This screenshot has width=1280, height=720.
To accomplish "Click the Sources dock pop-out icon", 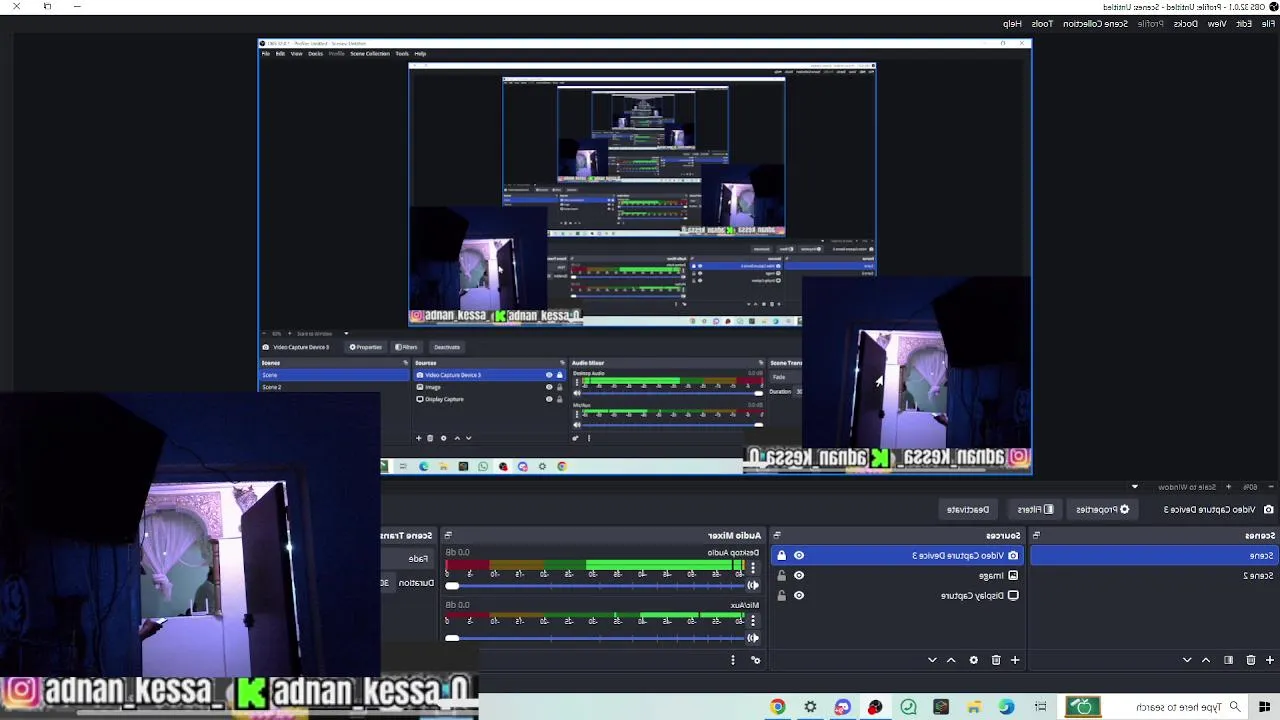I will (x=777, y=535).
